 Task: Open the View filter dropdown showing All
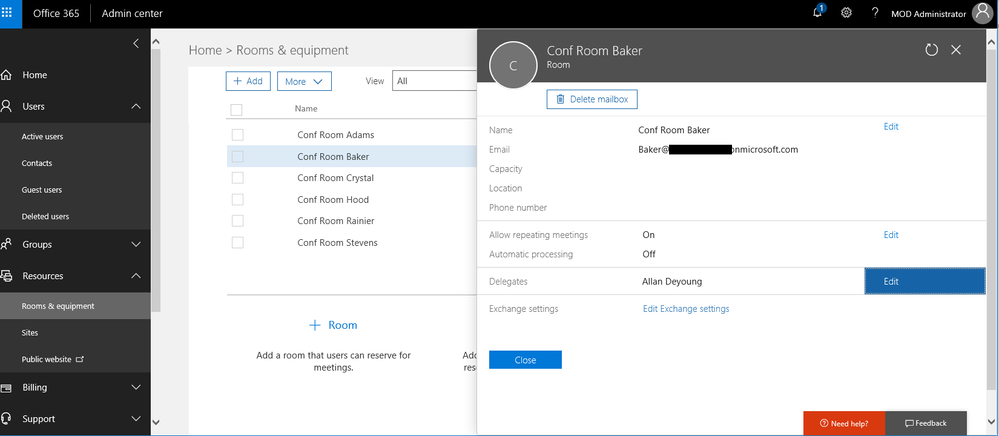(x=435, y=81)
